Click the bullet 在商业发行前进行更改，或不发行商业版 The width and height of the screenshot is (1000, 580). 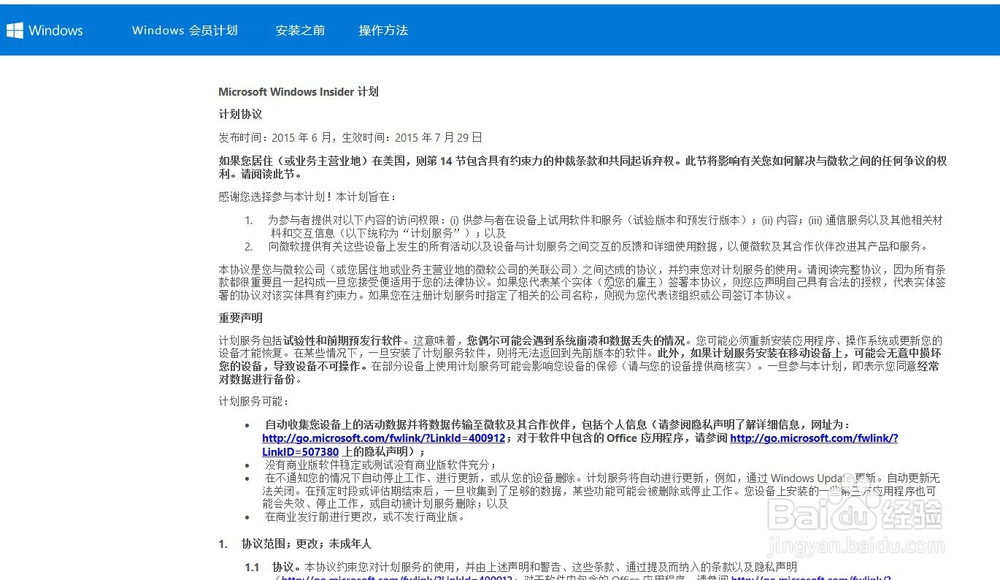[x=365, y=517]
